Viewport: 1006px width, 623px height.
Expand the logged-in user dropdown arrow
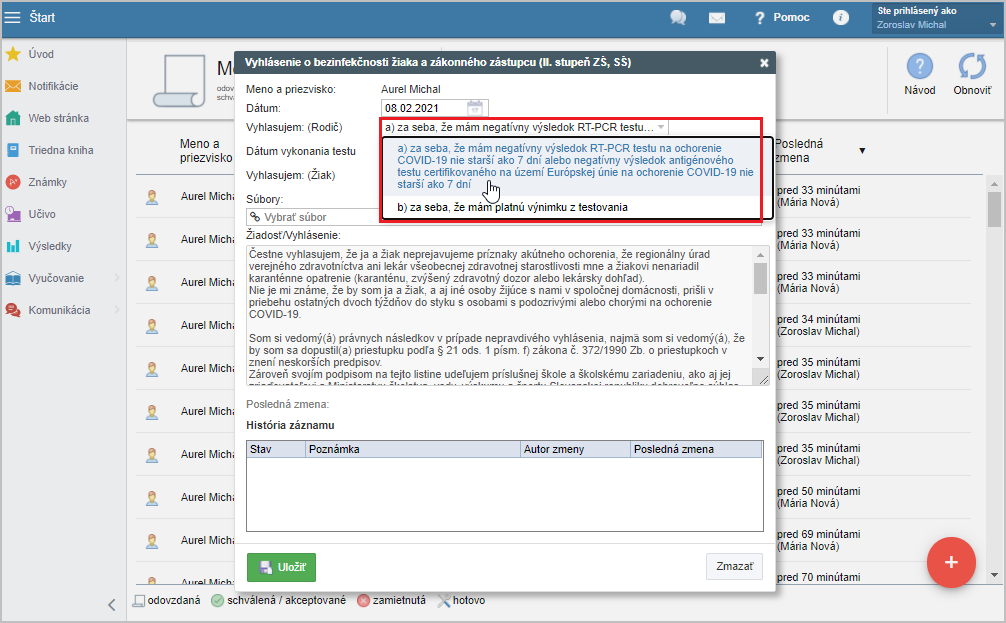click(993, 25)
